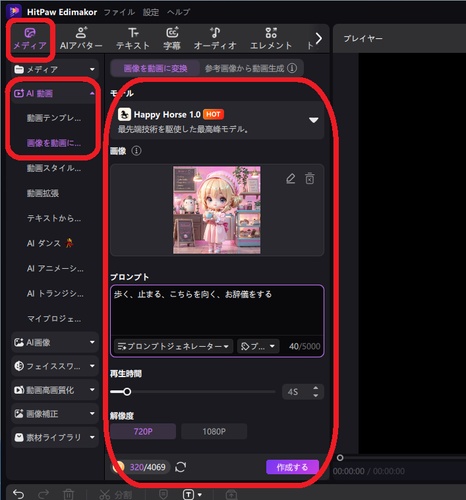466x500 pixels.
Task: Select AI アニメーシ... sidebar item
Action: (x=55, y=268)
